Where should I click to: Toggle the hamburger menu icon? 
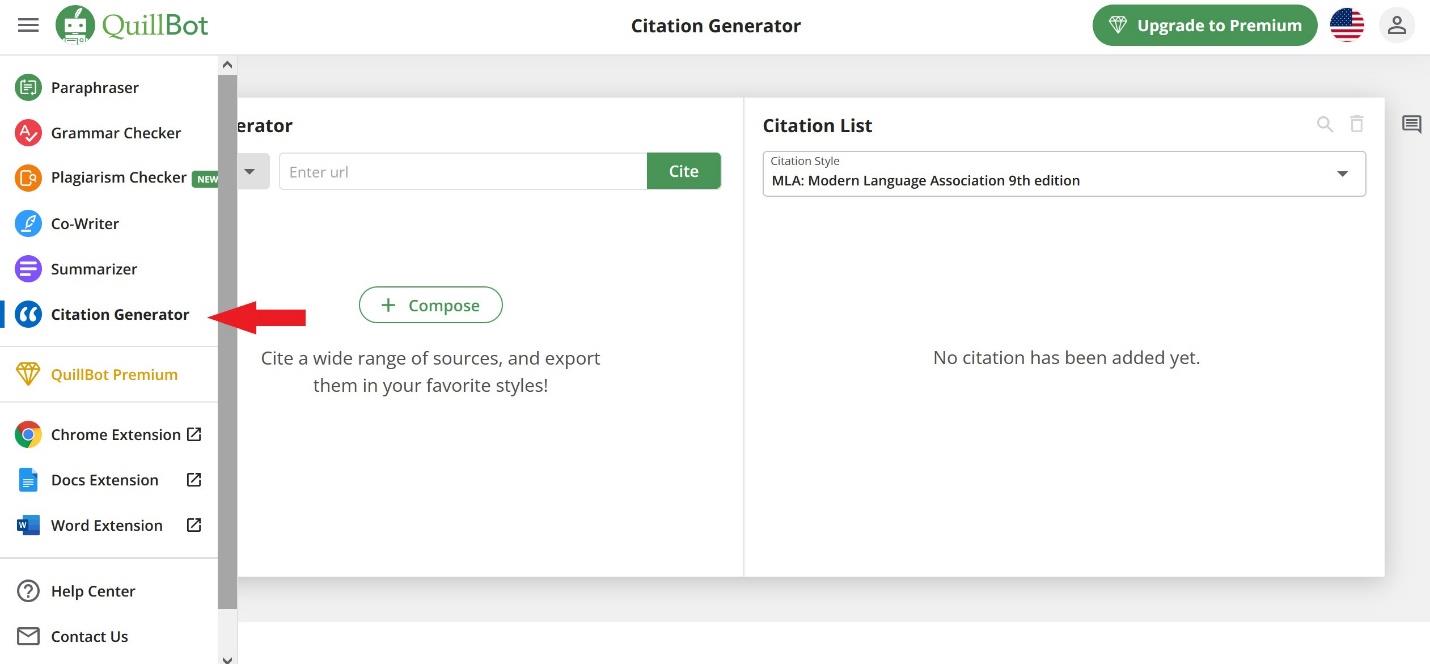28,25
